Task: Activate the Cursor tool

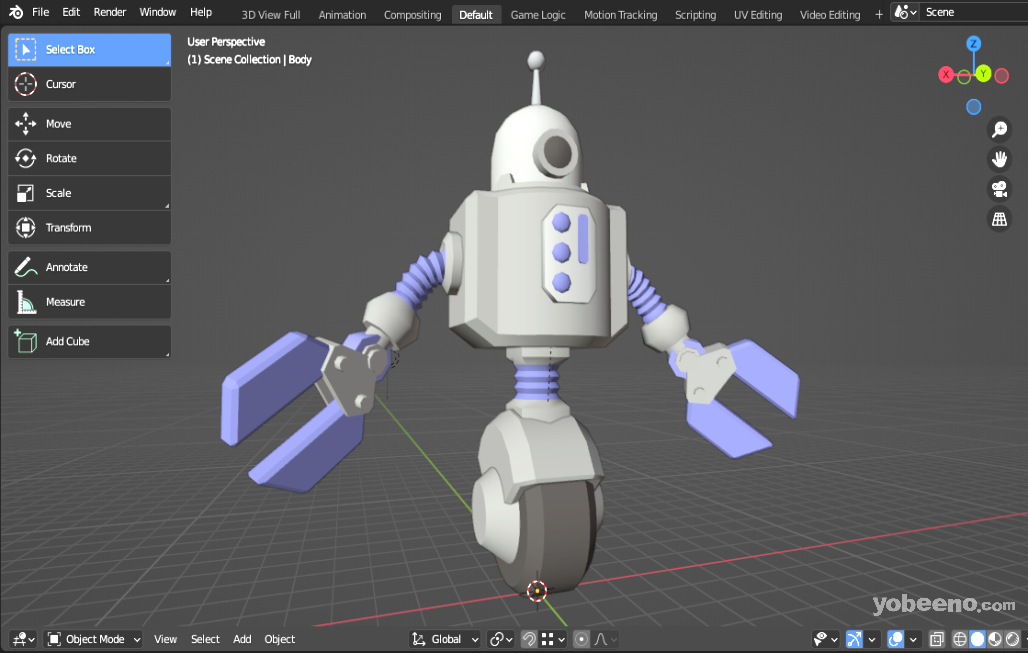Action: coord(89,85)
